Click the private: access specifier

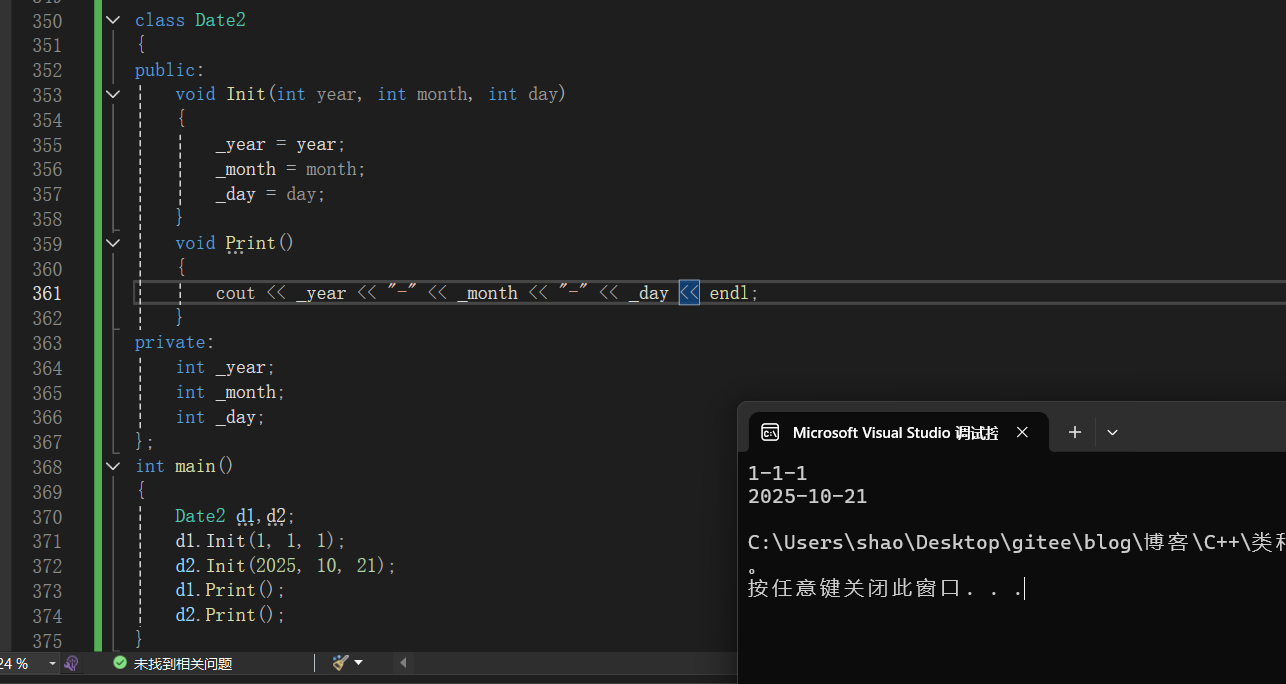(175, 342)
